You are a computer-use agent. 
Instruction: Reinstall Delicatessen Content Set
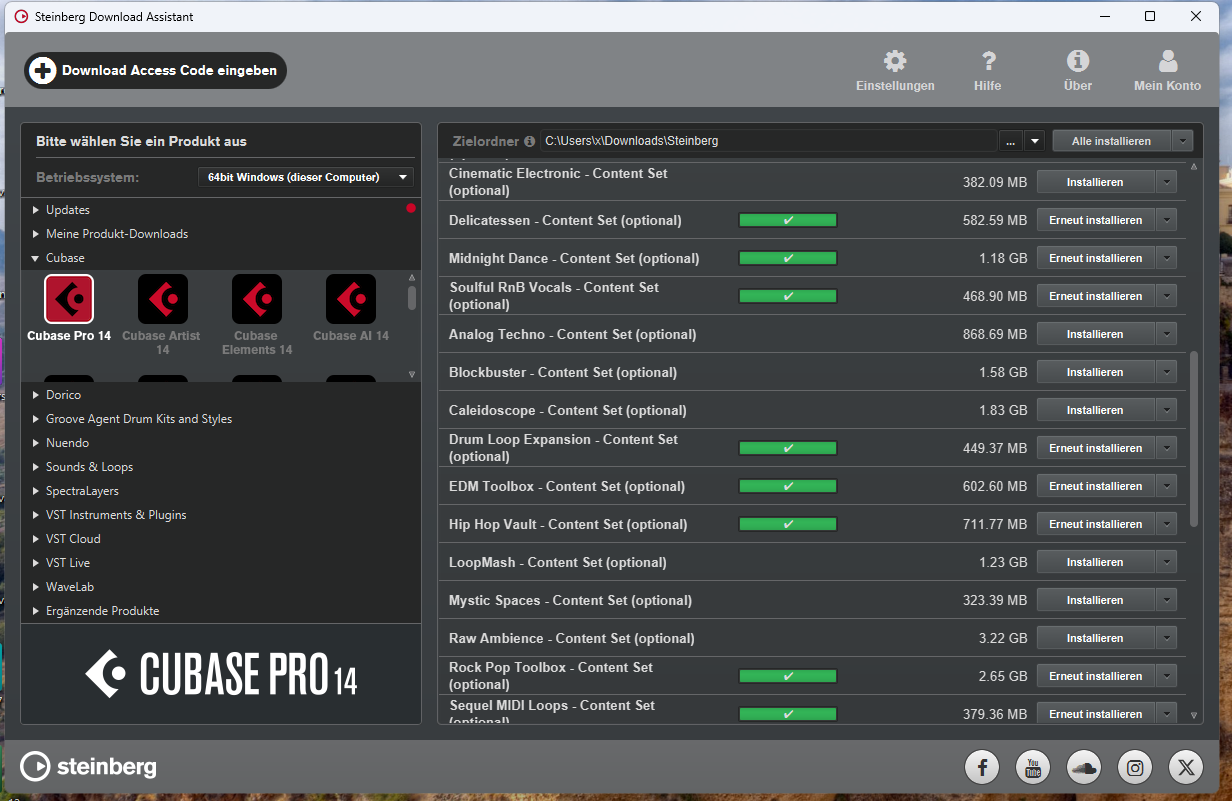[x=1095, y=220]
